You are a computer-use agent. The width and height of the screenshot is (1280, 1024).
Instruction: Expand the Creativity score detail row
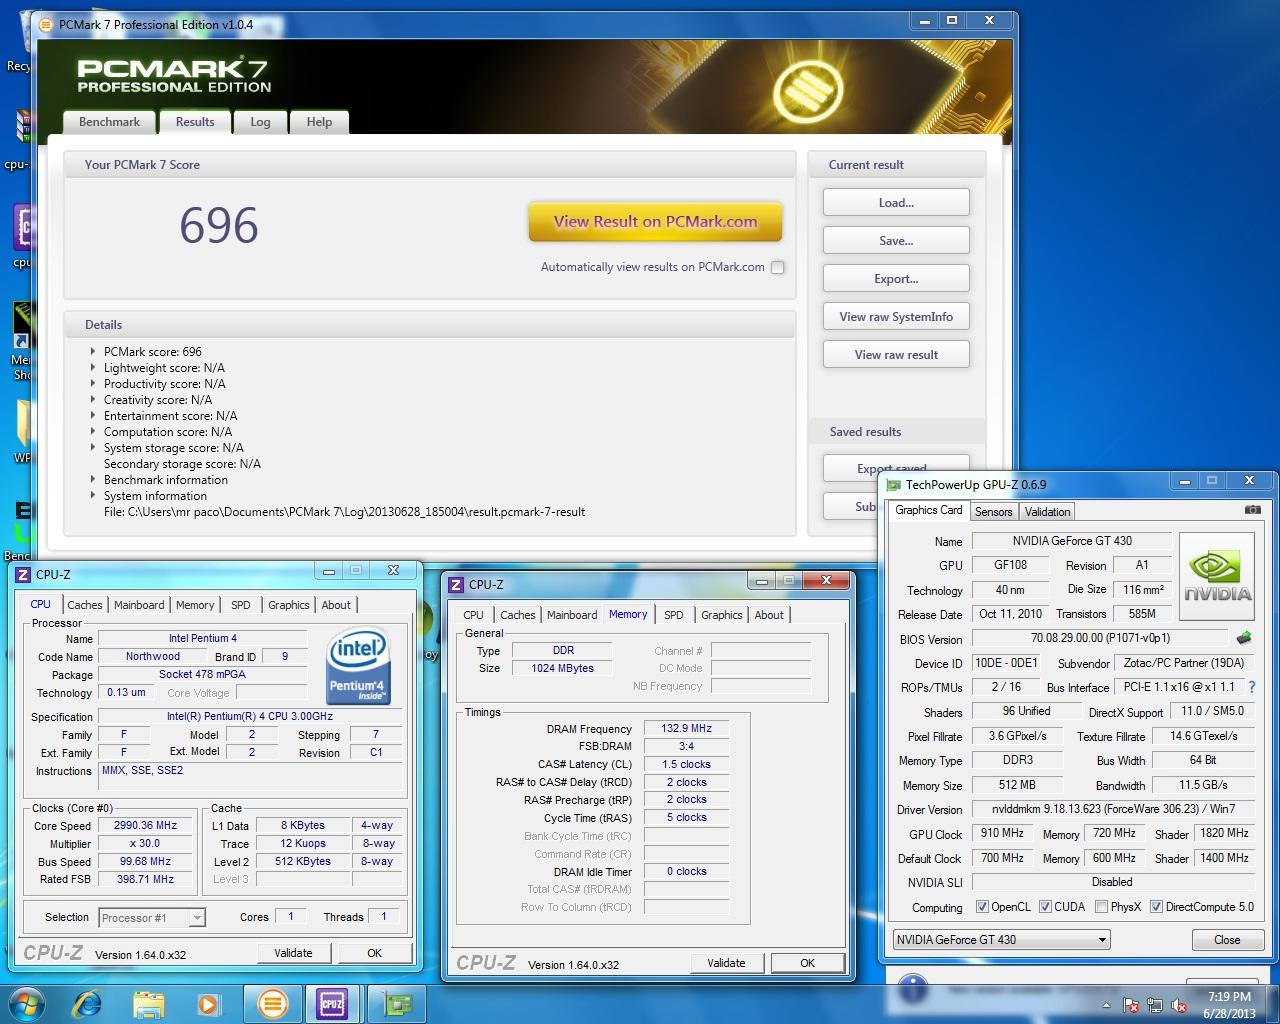coord(93,400)
